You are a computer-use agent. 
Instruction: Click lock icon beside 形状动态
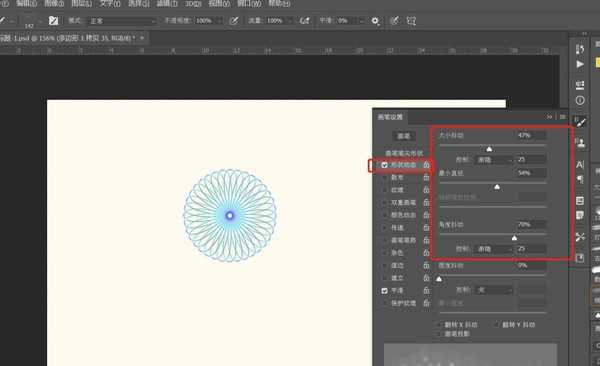click(426, 165)
